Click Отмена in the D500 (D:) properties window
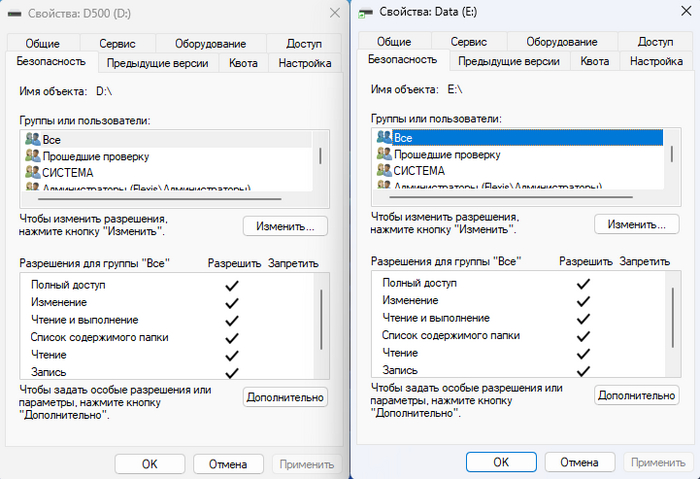Image resolution: width=700 pixels, height=479 pixels. click(x=228, y=464)
